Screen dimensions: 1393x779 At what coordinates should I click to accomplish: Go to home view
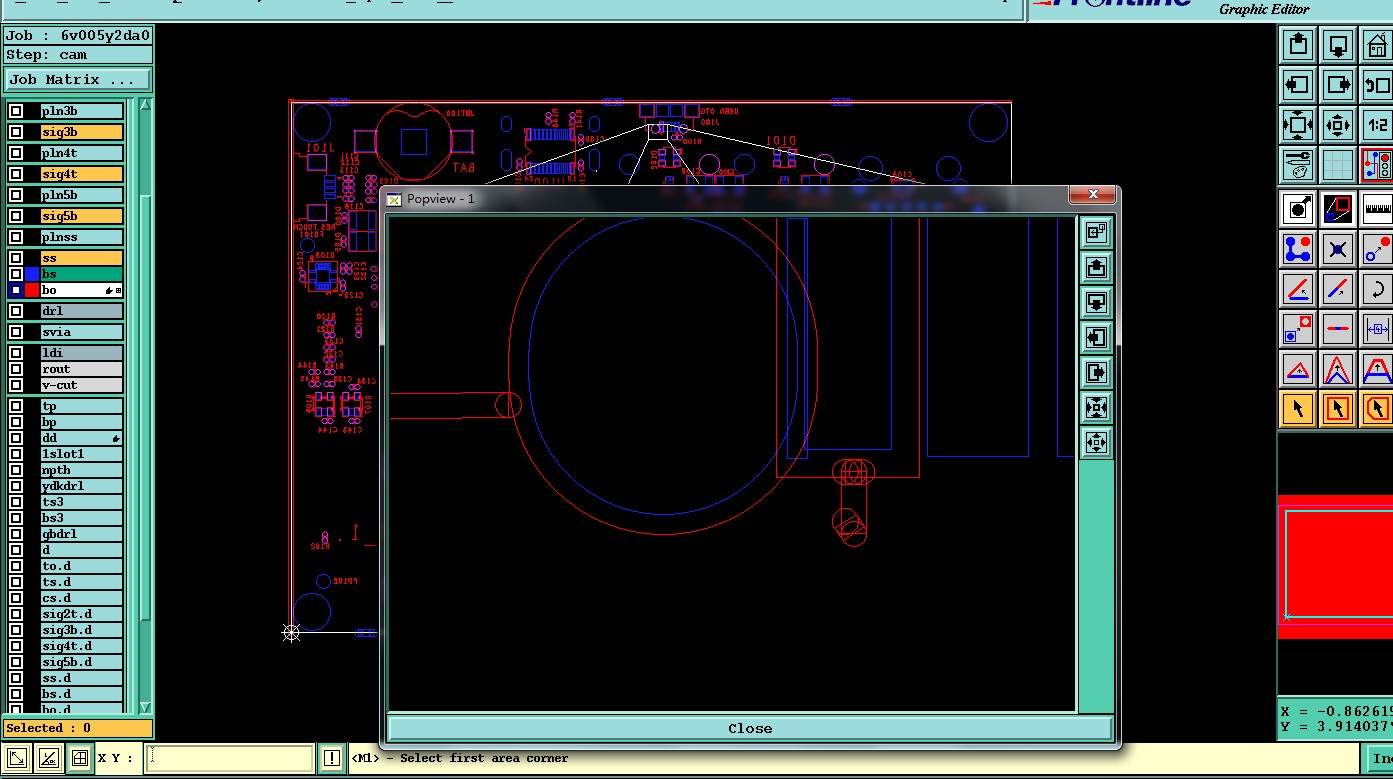click(1377, 45)
